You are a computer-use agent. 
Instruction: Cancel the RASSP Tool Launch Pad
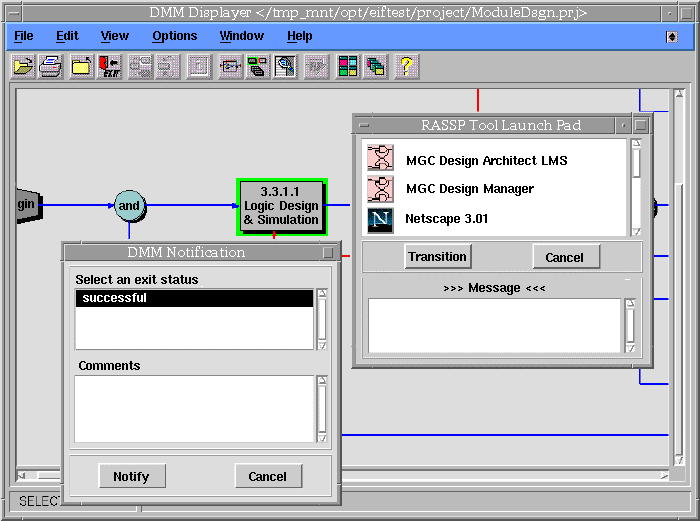coord(565,257)
